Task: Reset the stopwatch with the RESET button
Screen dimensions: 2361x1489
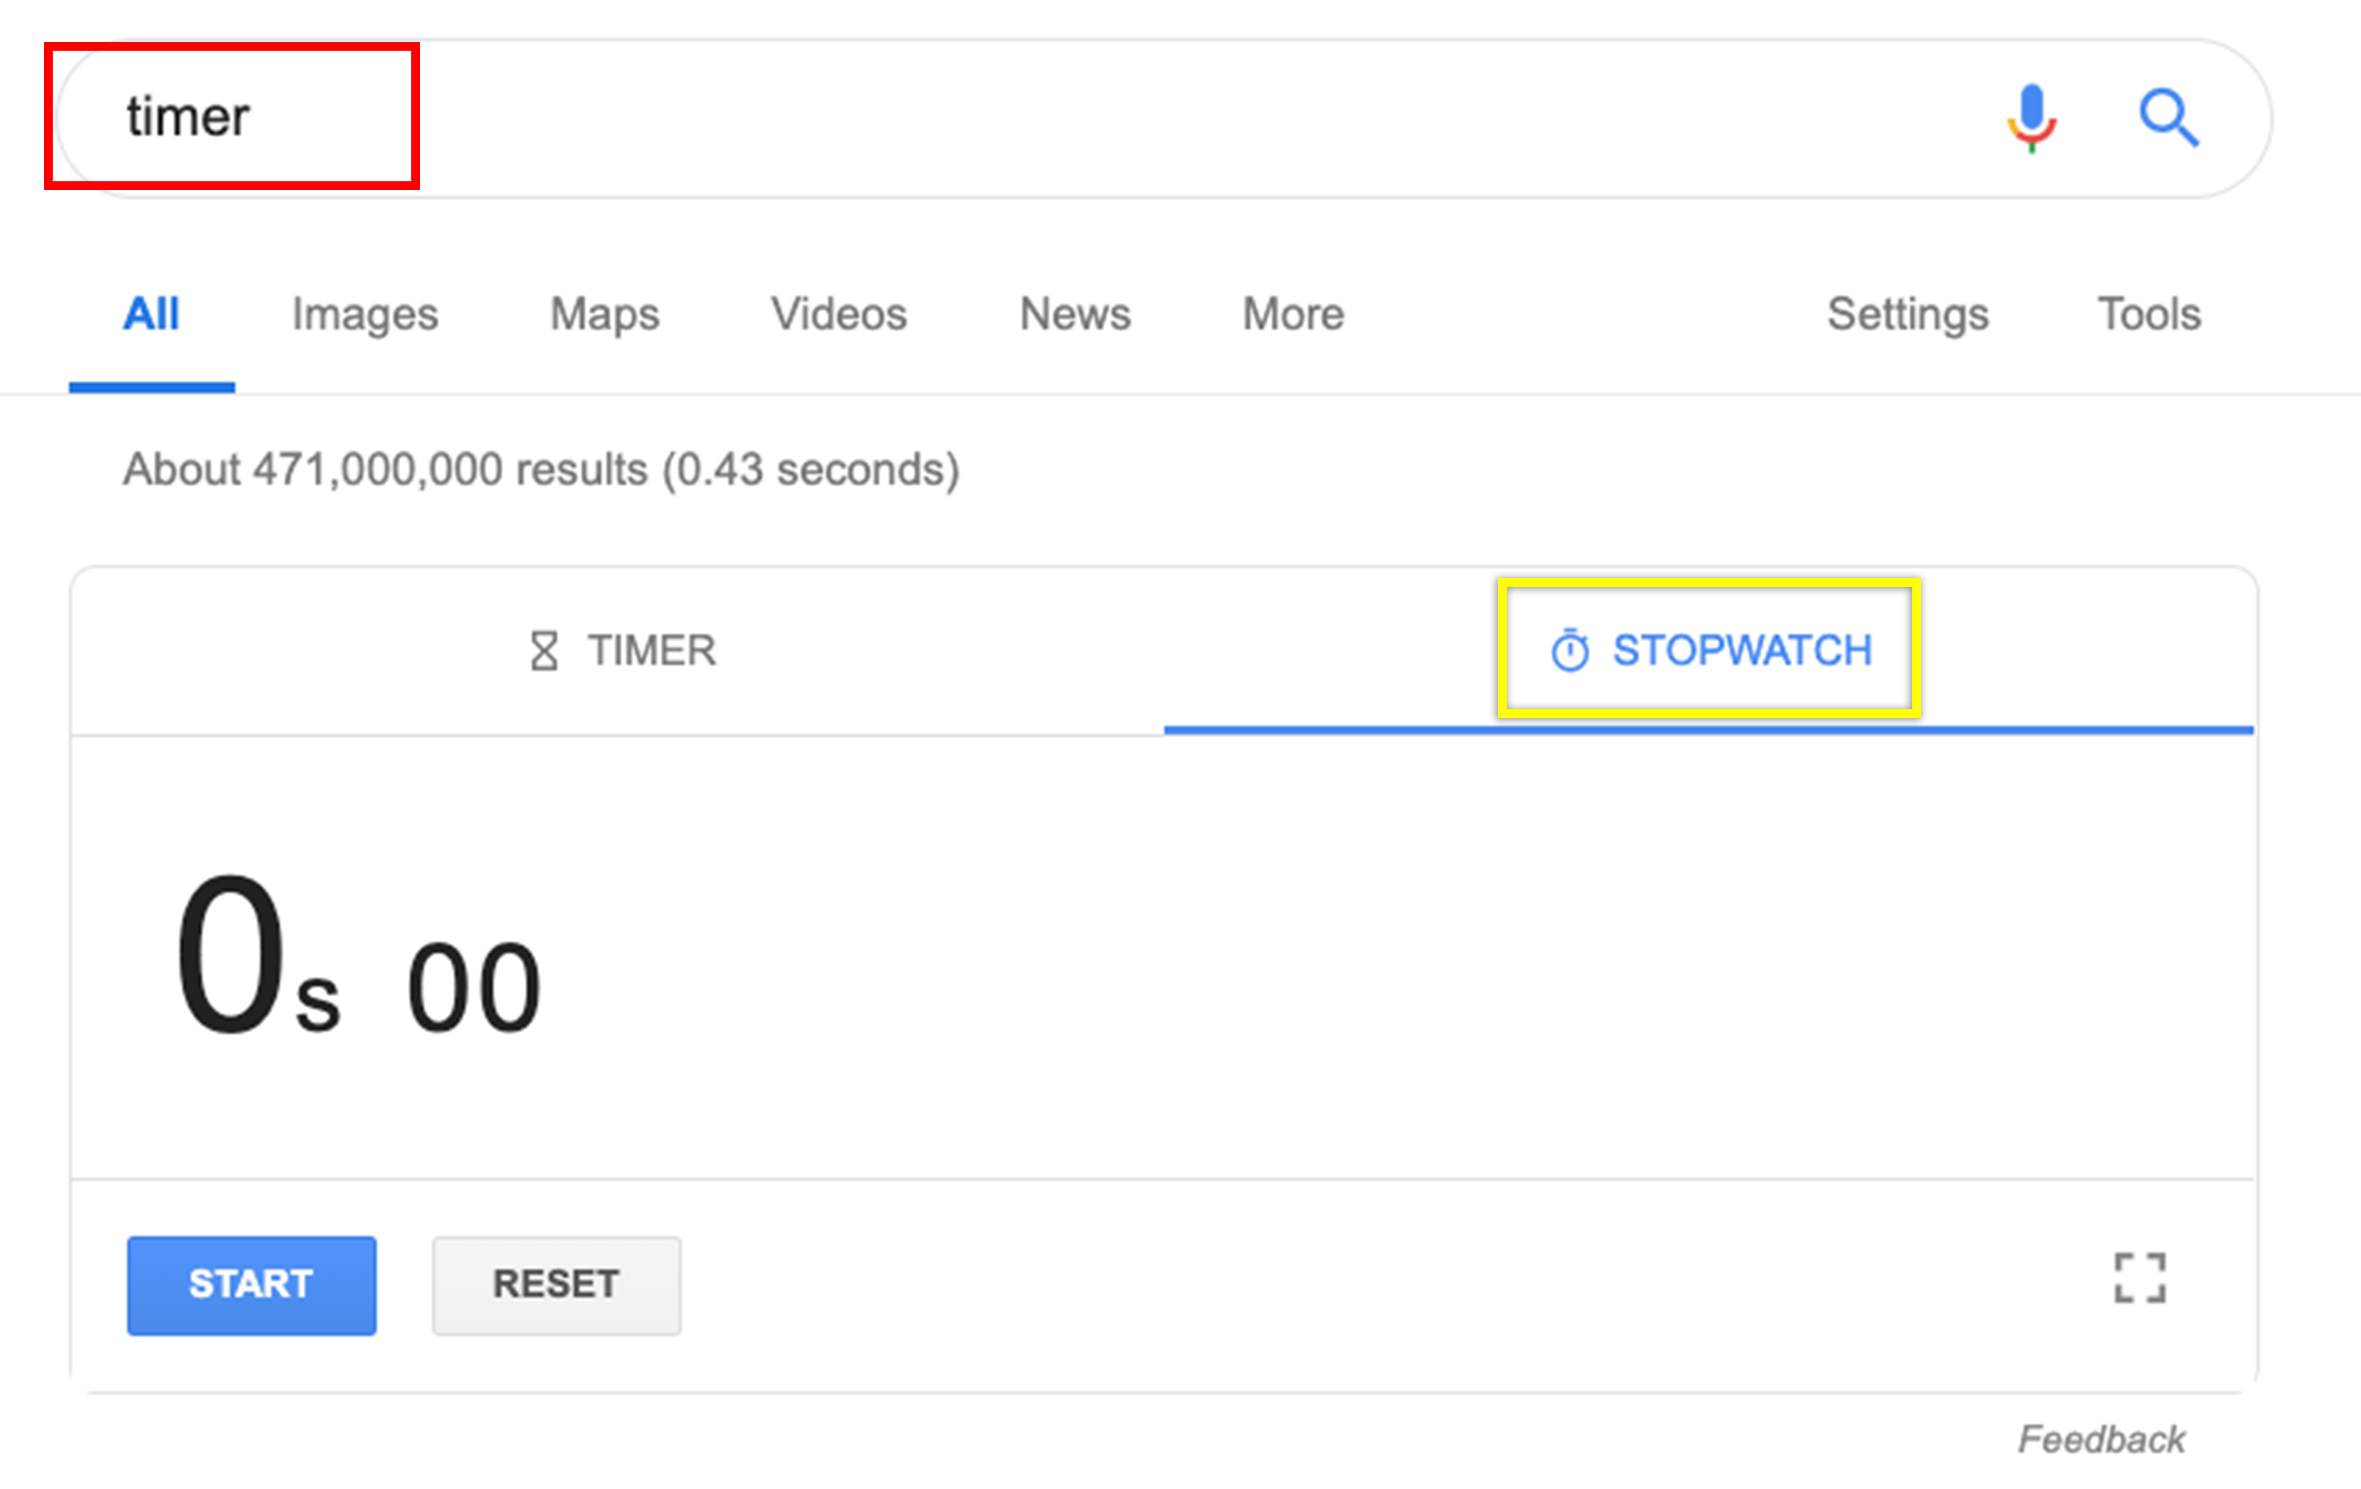Action: pyautogui.click(x=556, y=1285)
